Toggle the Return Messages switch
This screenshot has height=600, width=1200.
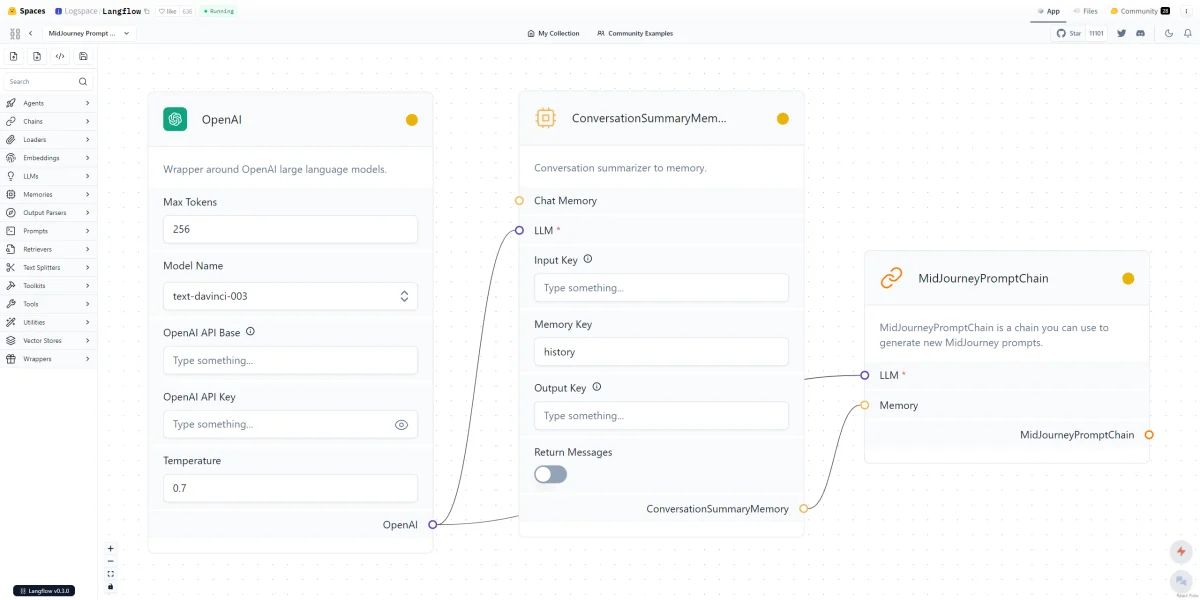click(x=550, y=474)
